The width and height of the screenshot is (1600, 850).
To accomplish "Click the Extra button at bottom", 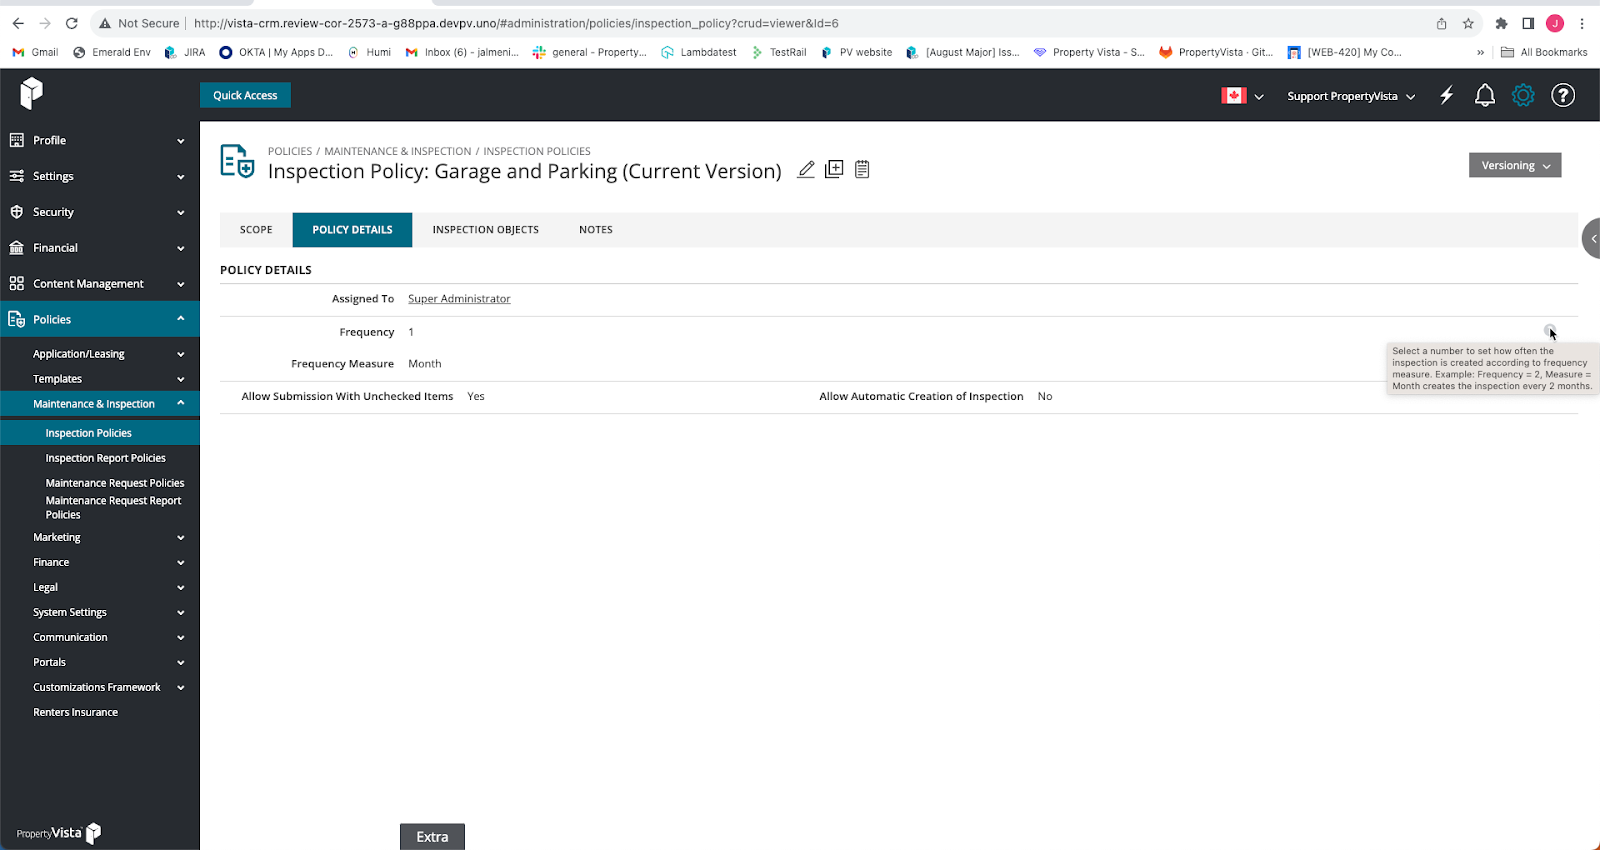I will coord(432,837).
